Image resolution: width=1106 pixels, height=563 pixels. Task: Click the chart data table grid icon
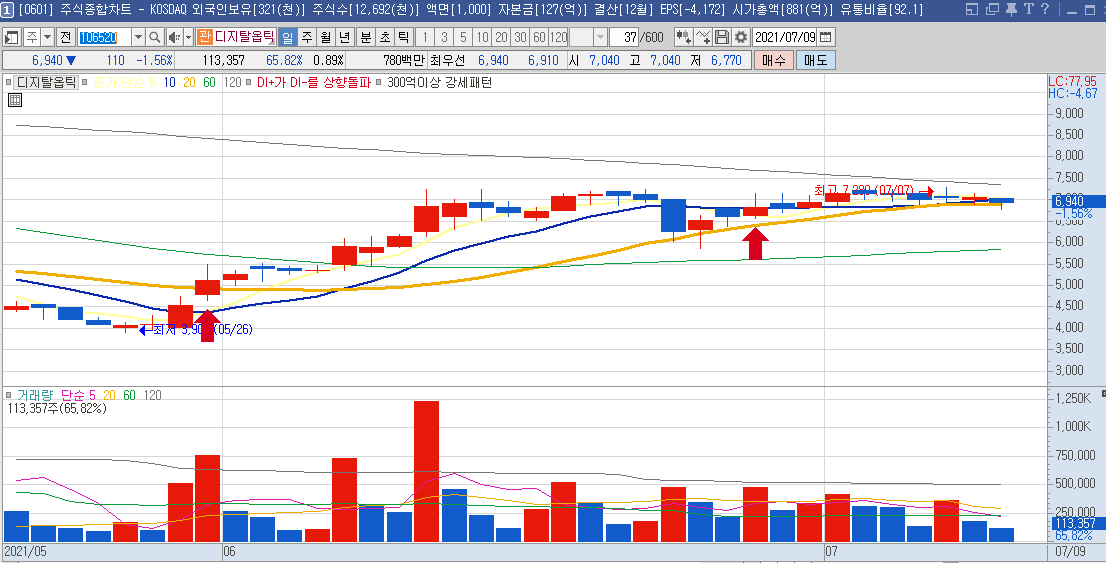click(15, 101)
